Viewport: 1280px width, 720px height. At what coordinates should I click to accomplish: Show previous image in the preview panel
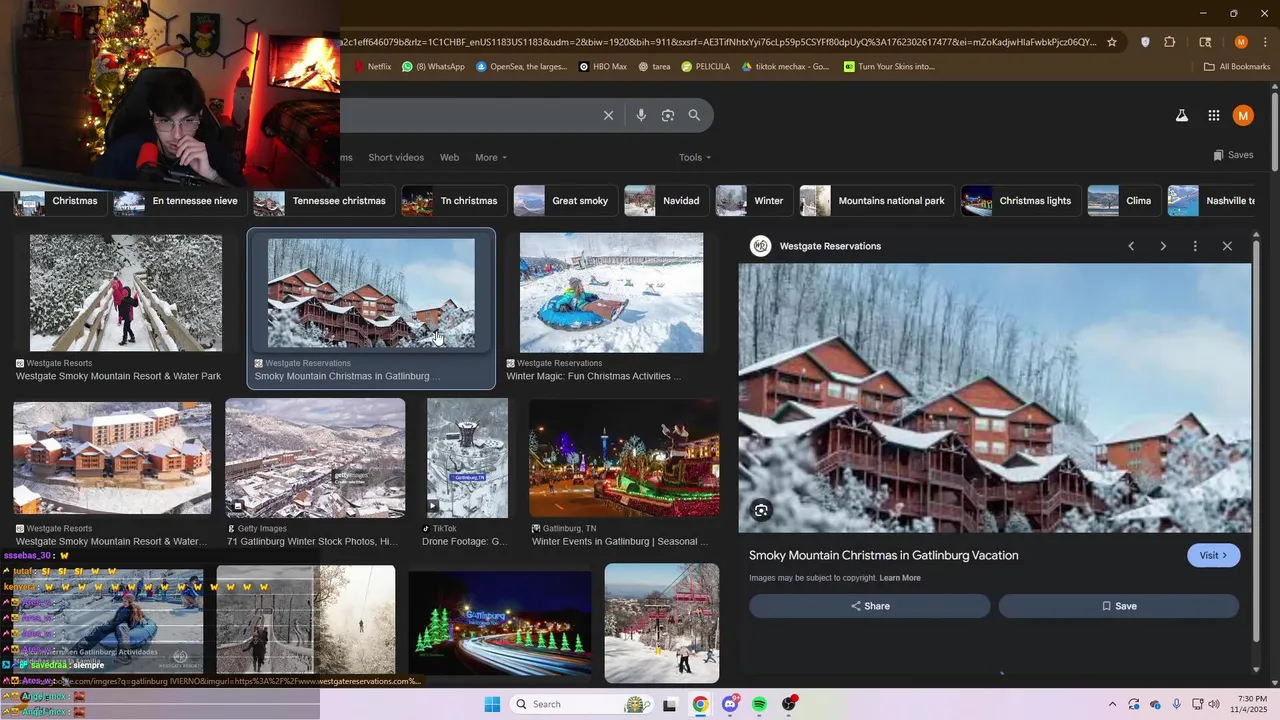[1131, 246]
